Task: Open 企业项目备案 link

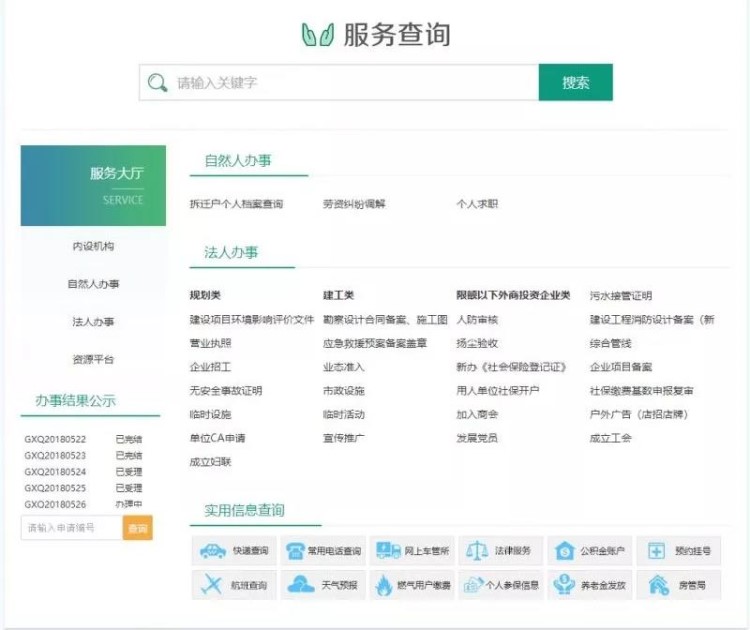Action: (621, 367)
